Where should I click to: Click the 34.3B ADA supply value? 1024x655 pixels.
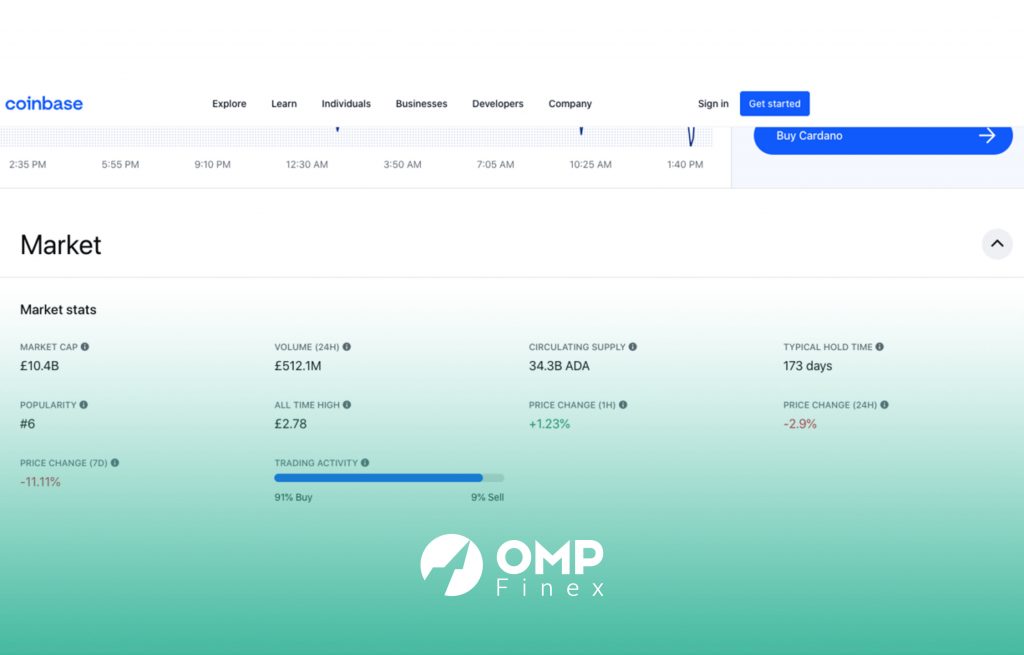click(559, 366)
